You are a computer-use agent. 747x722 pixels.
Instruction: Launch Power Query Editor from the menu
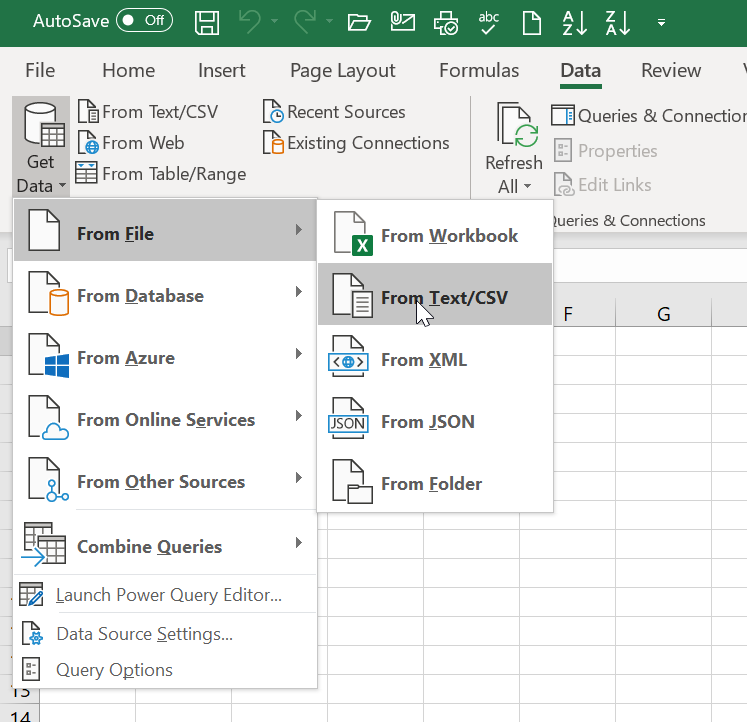[168, 596]
